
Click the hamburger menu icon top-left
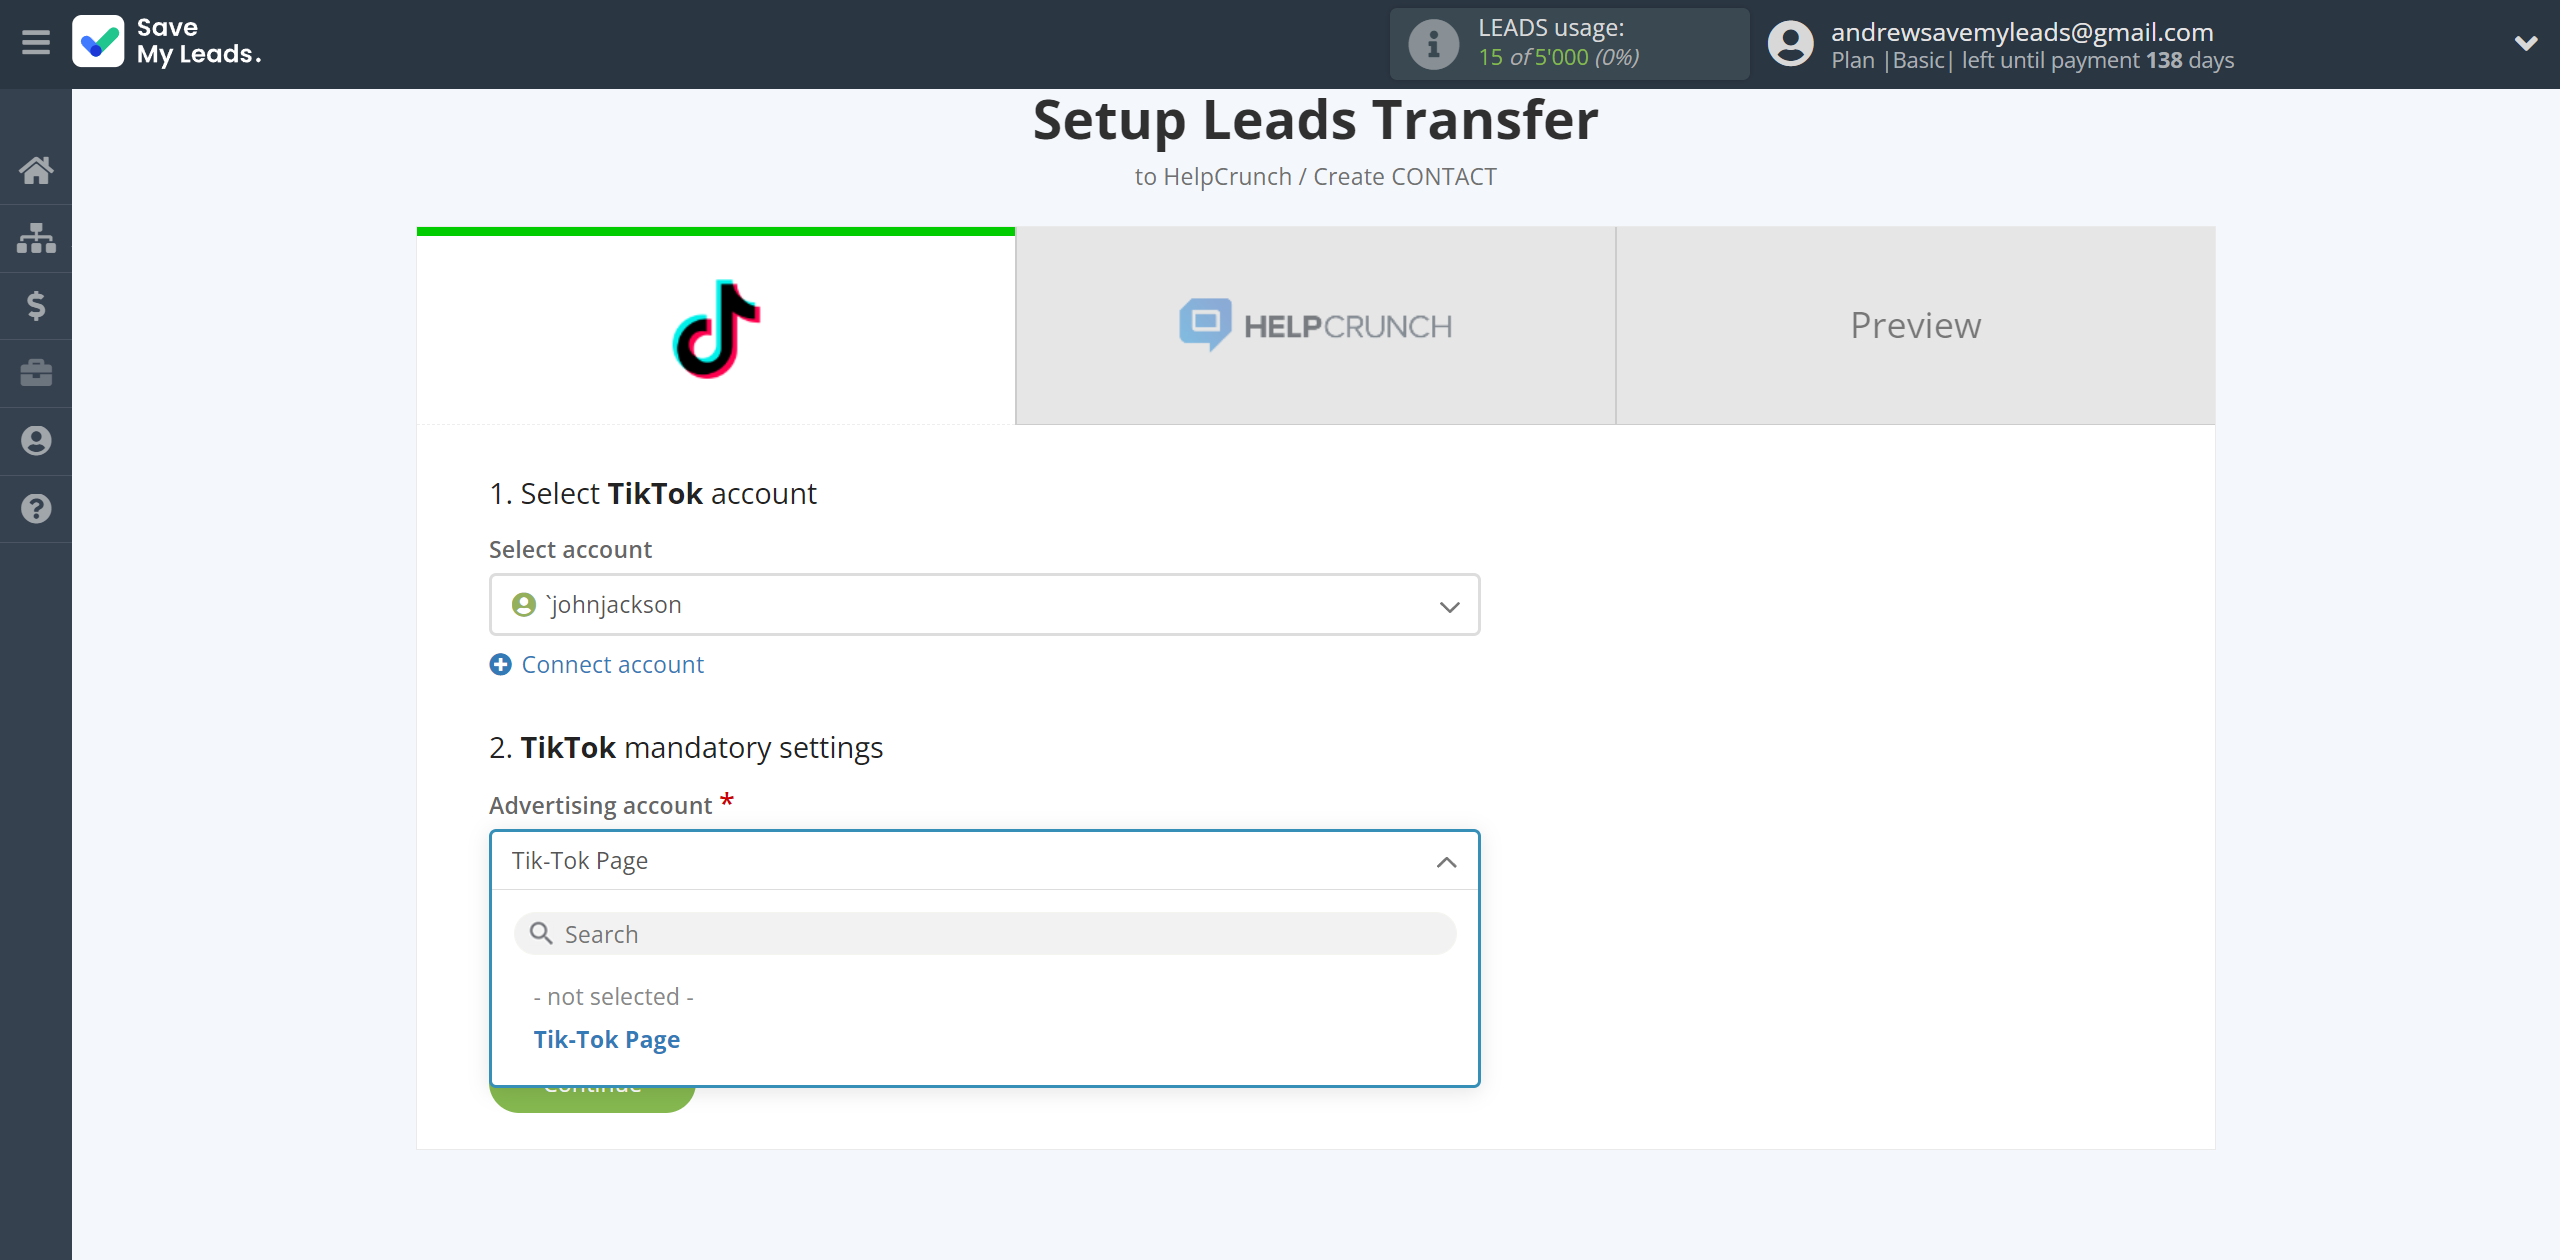[36, 42]
